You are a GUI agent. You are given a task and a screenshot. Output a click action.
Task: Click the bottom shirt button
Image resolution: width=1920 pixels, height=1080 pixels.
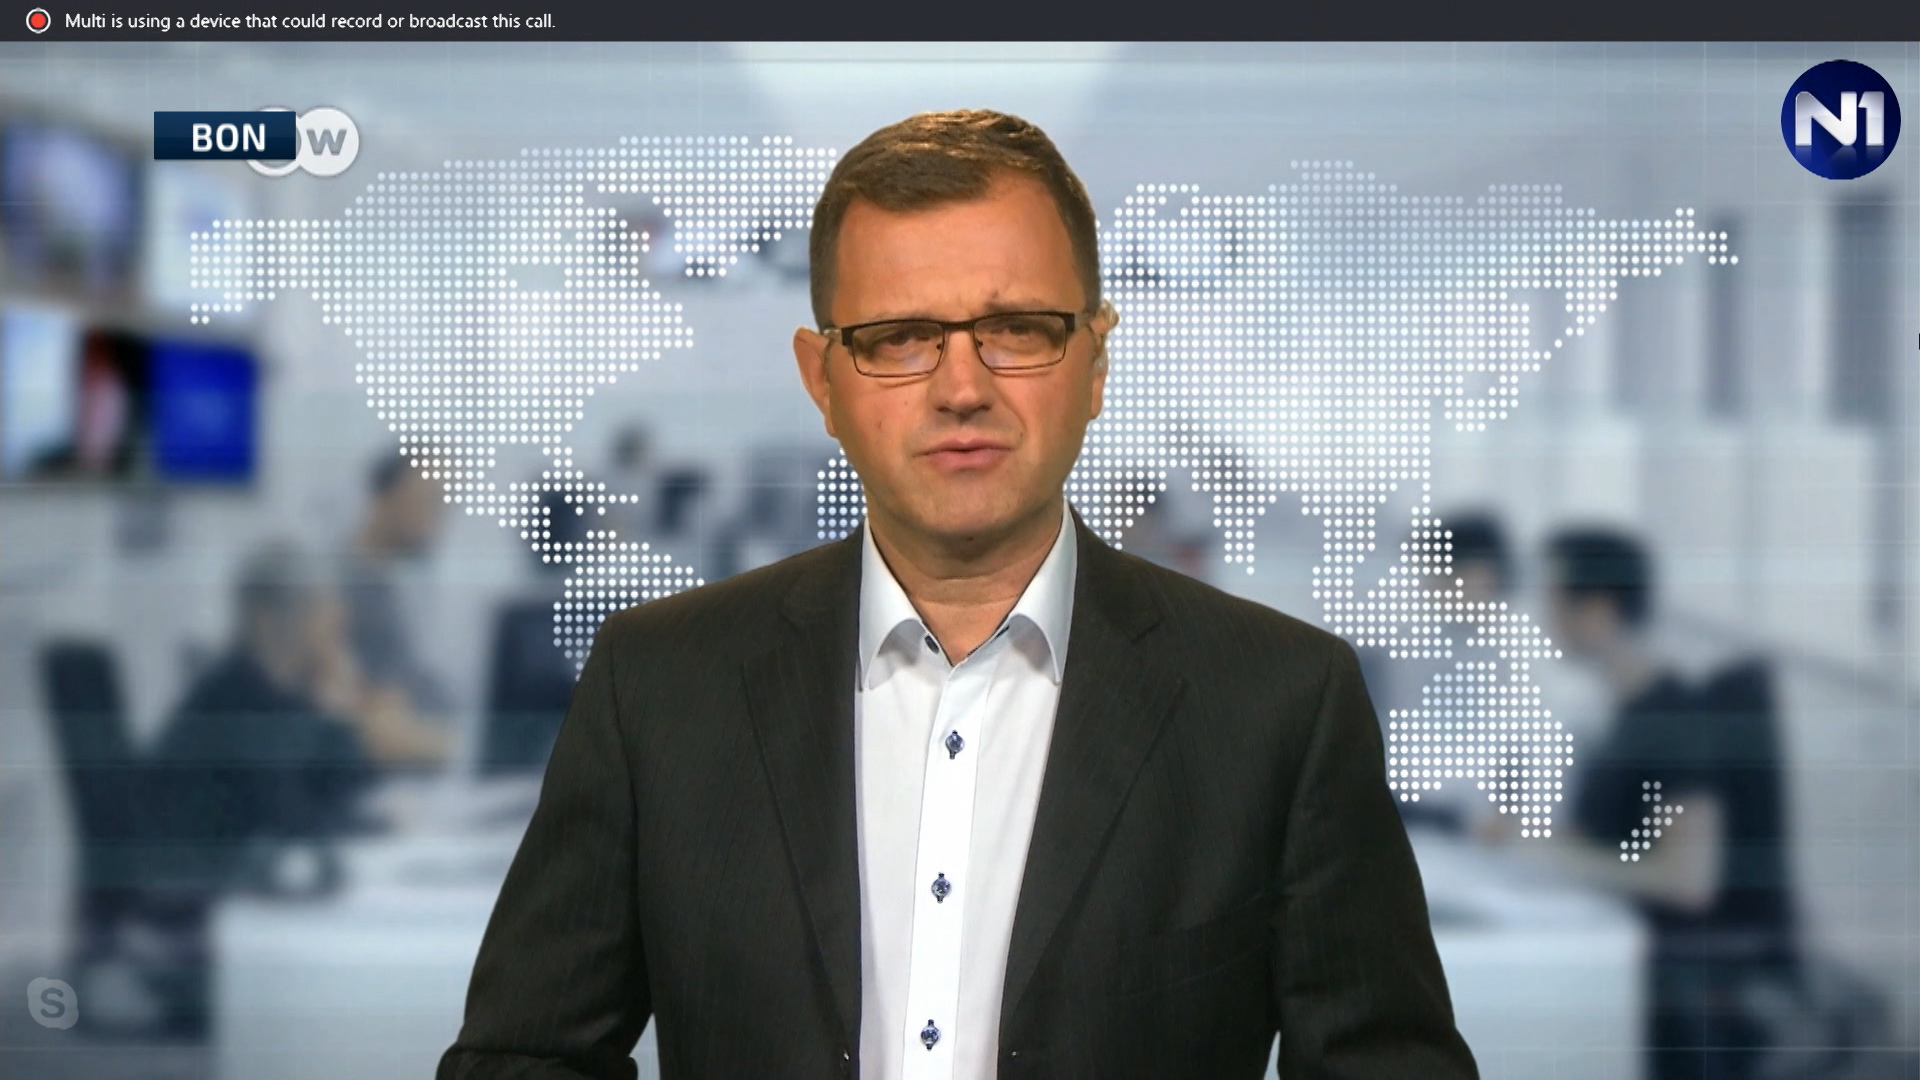[x=931, y=1032]
